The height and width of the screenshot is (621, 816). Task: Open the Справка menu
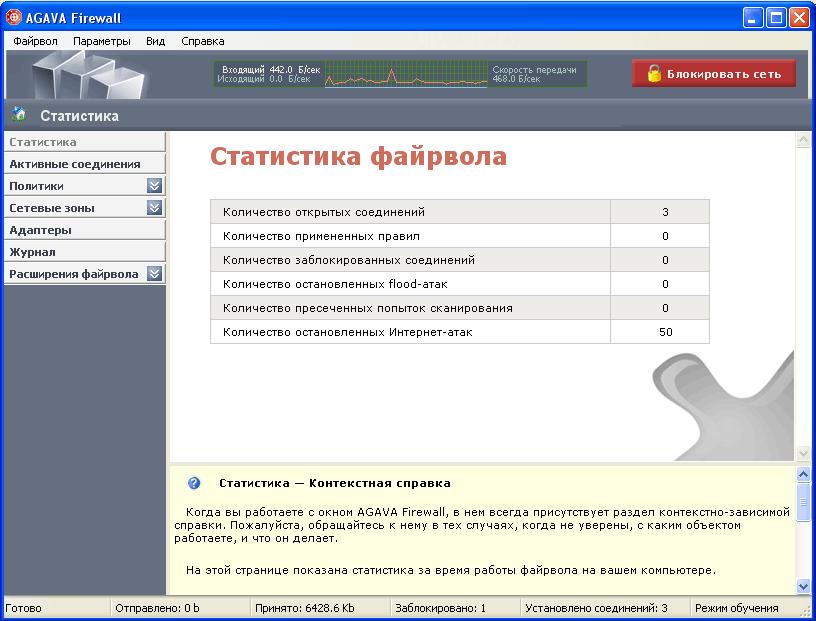click(x=202, y=41)
